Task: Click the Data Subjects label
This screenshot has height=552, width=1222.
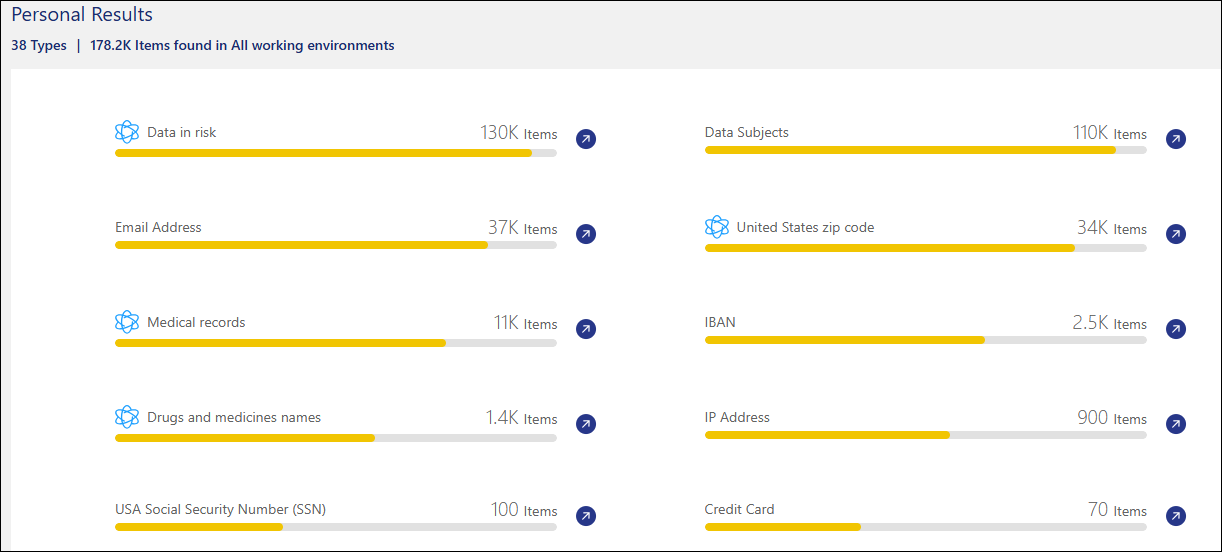Action: point(746,132)
